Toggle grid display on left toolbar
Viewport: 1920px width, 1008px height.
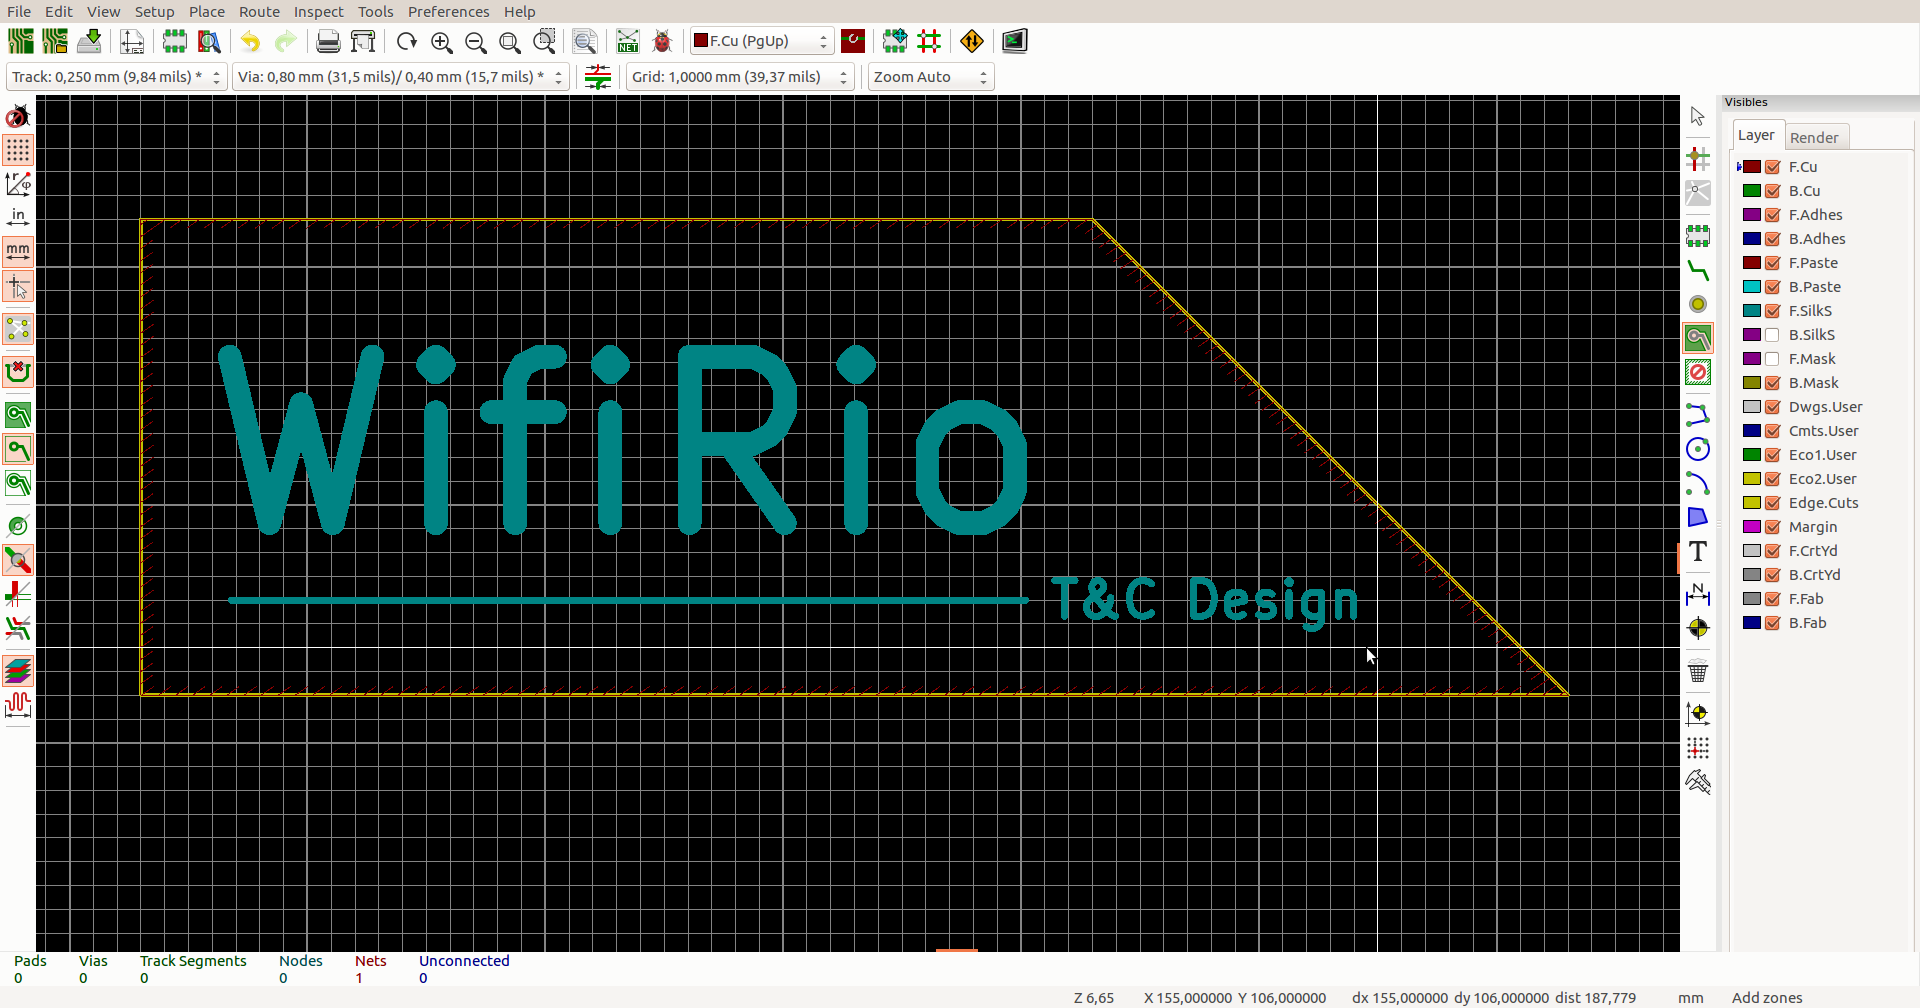point(18,150)
